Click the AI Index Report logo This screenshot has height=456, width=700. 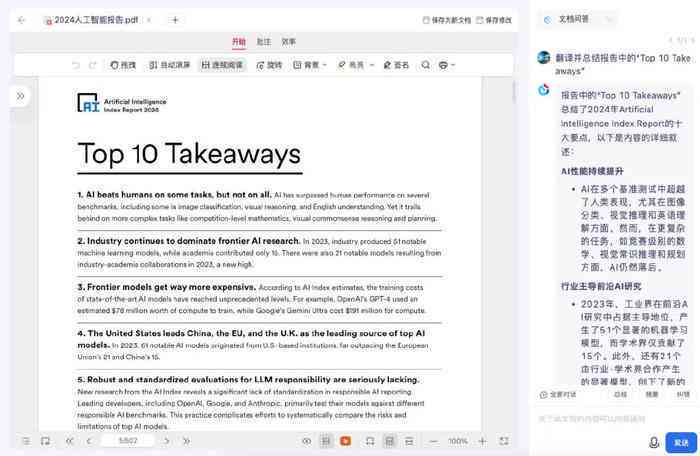click(x=121, y=103)
